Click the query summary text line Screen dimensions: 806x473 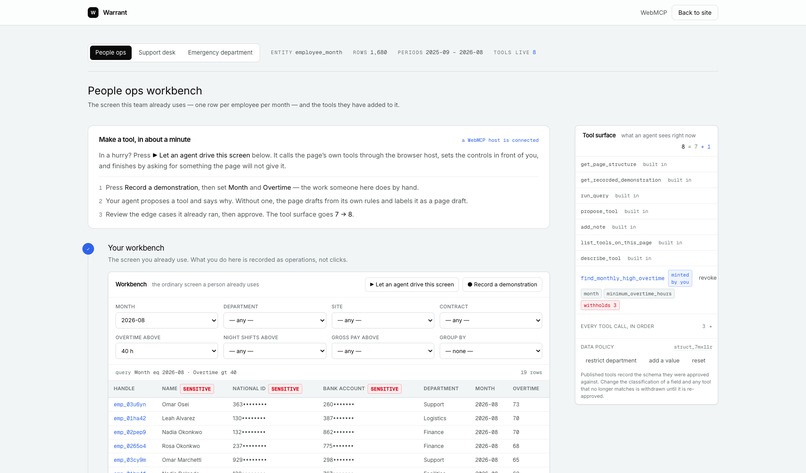(x=176, y=372)
